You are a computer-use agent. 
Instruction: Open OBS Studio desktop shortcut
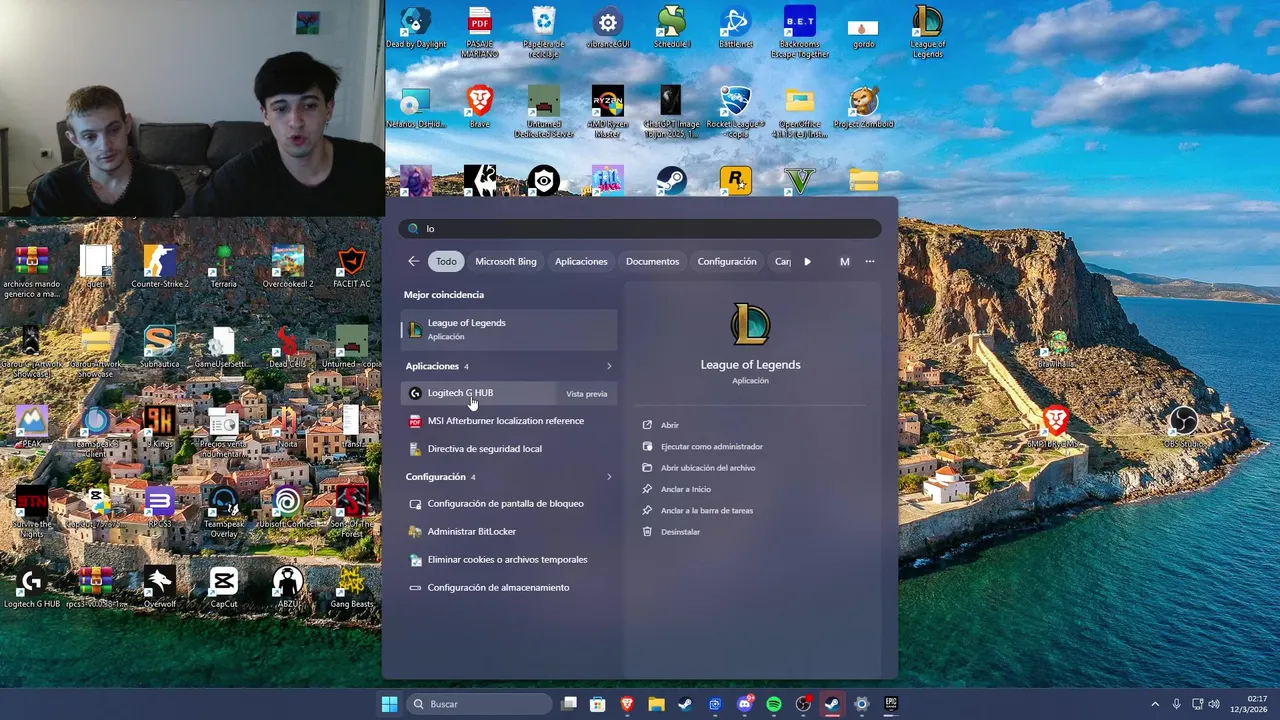(1184, 428)
